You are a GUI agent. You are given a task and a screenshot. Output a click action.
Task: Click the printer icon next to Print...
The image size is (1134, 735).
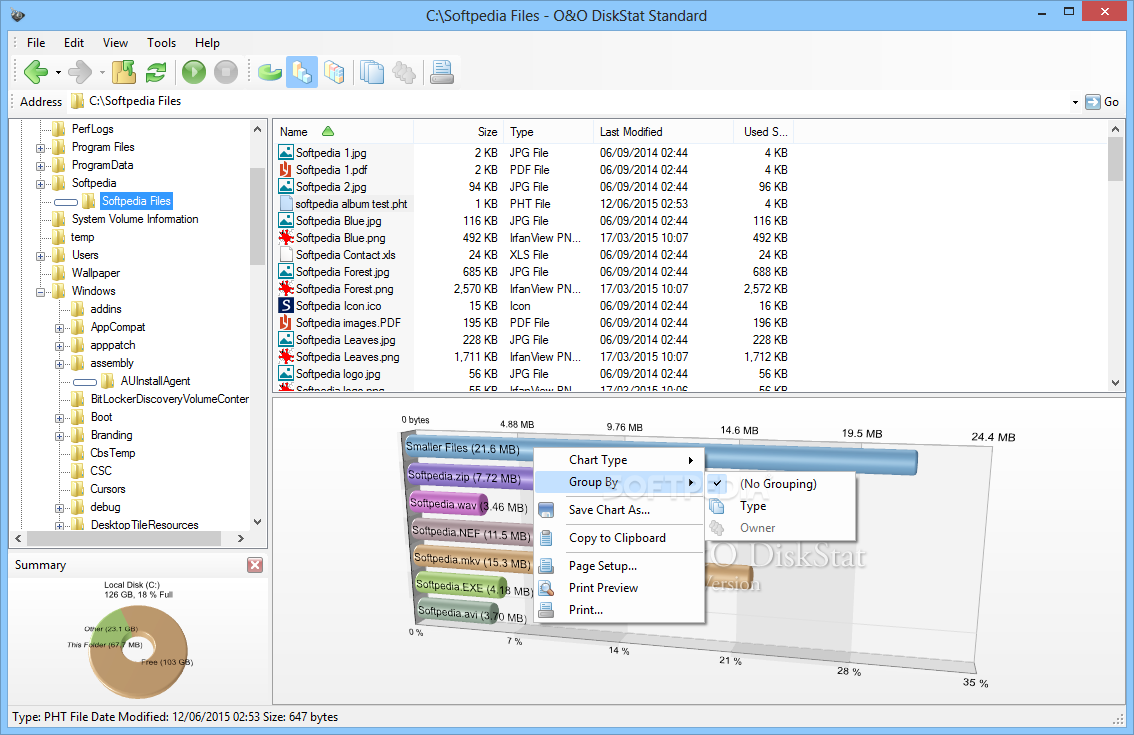(547, 610)
